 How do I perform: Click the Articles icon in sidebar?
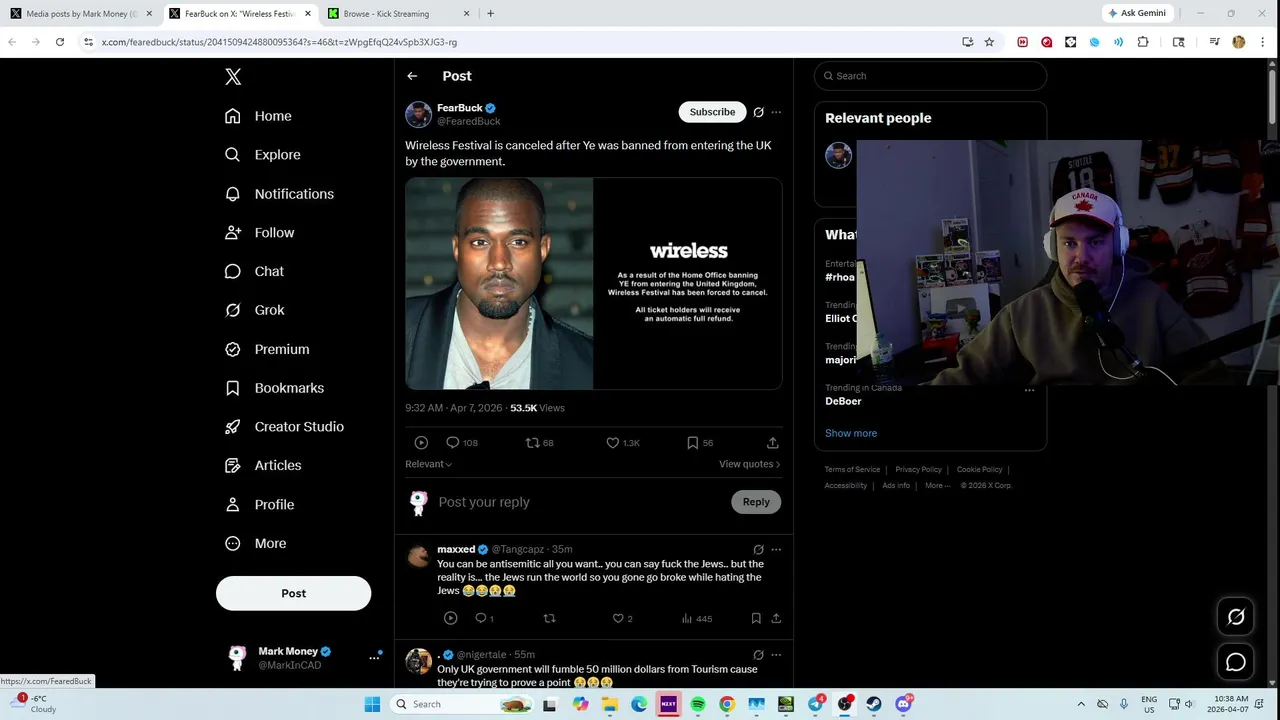coord(233,465)
